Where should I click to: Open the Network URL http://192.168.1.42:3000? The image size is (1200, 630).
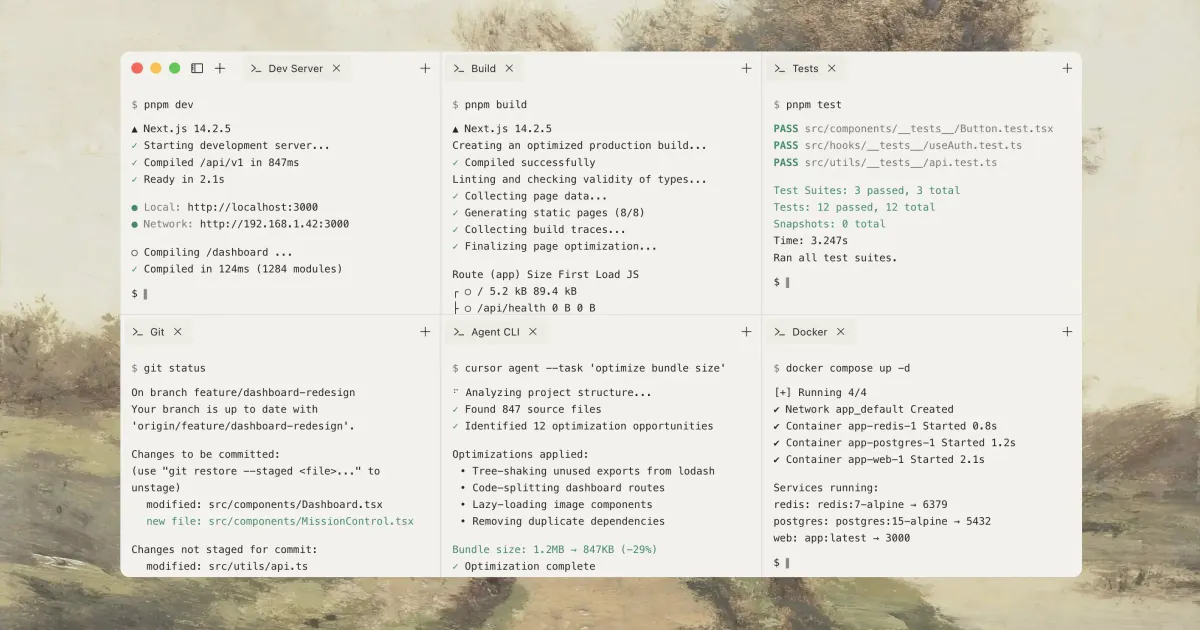274,224
